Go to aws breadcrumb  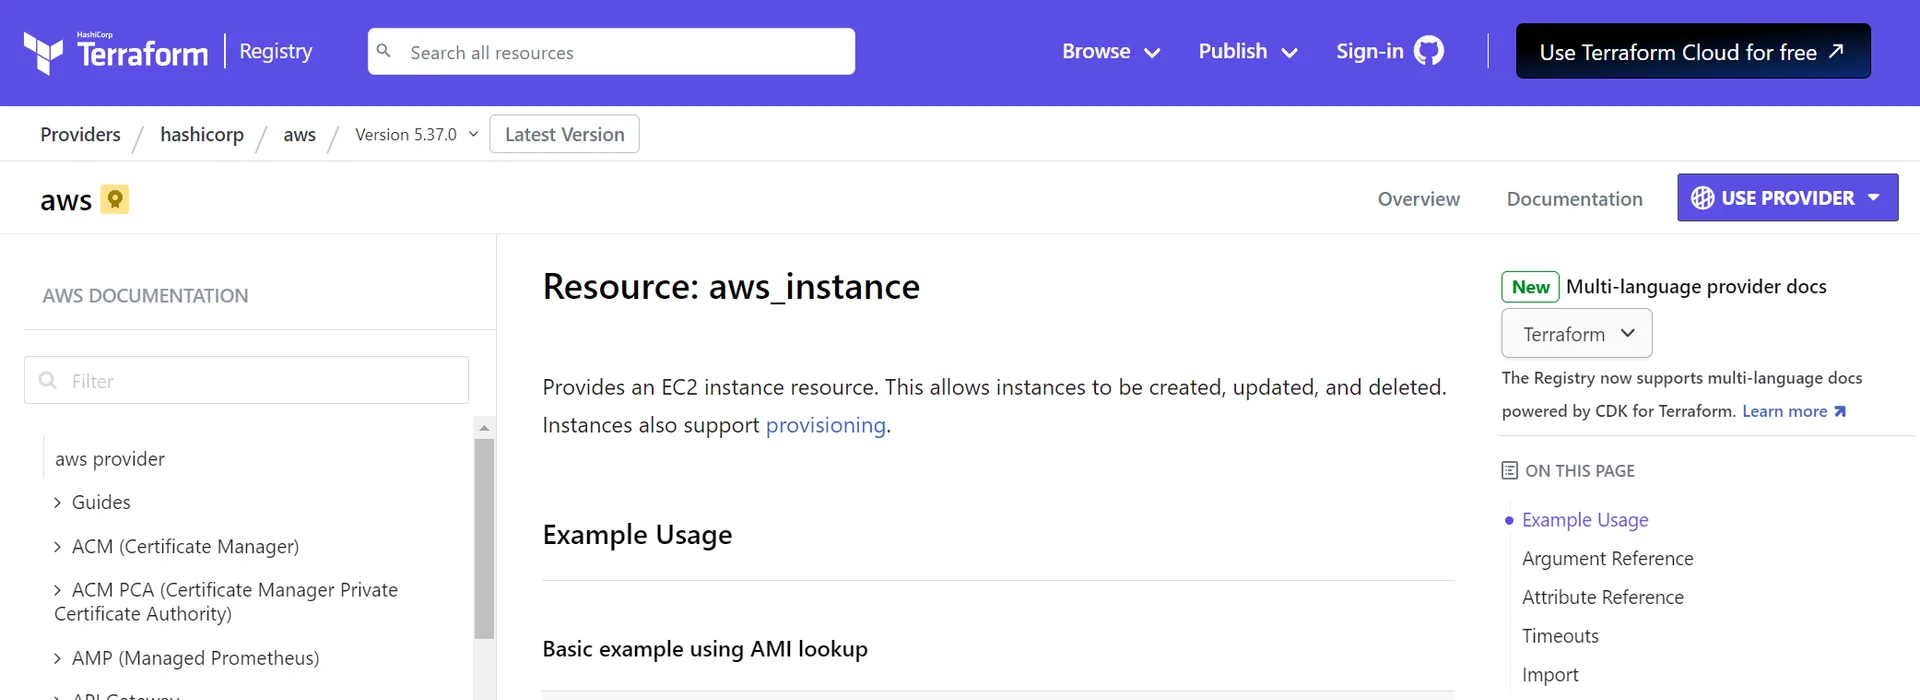pos(299,135)
